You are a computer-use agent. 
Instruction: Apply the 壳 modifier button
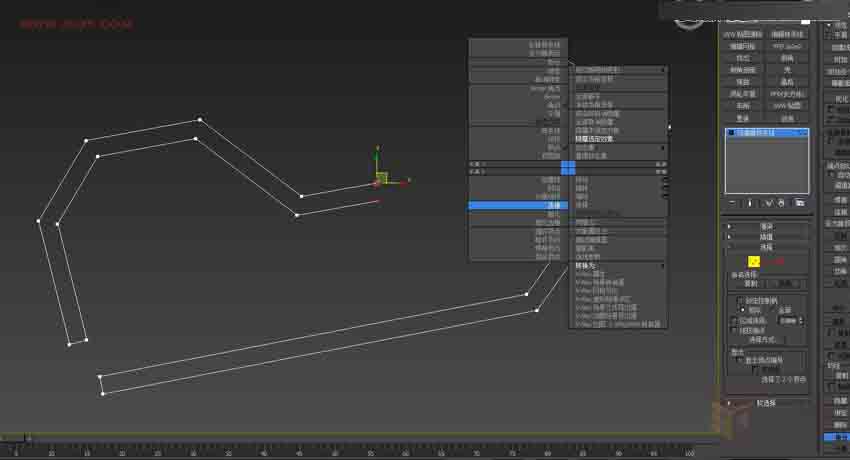click(788, 70)
